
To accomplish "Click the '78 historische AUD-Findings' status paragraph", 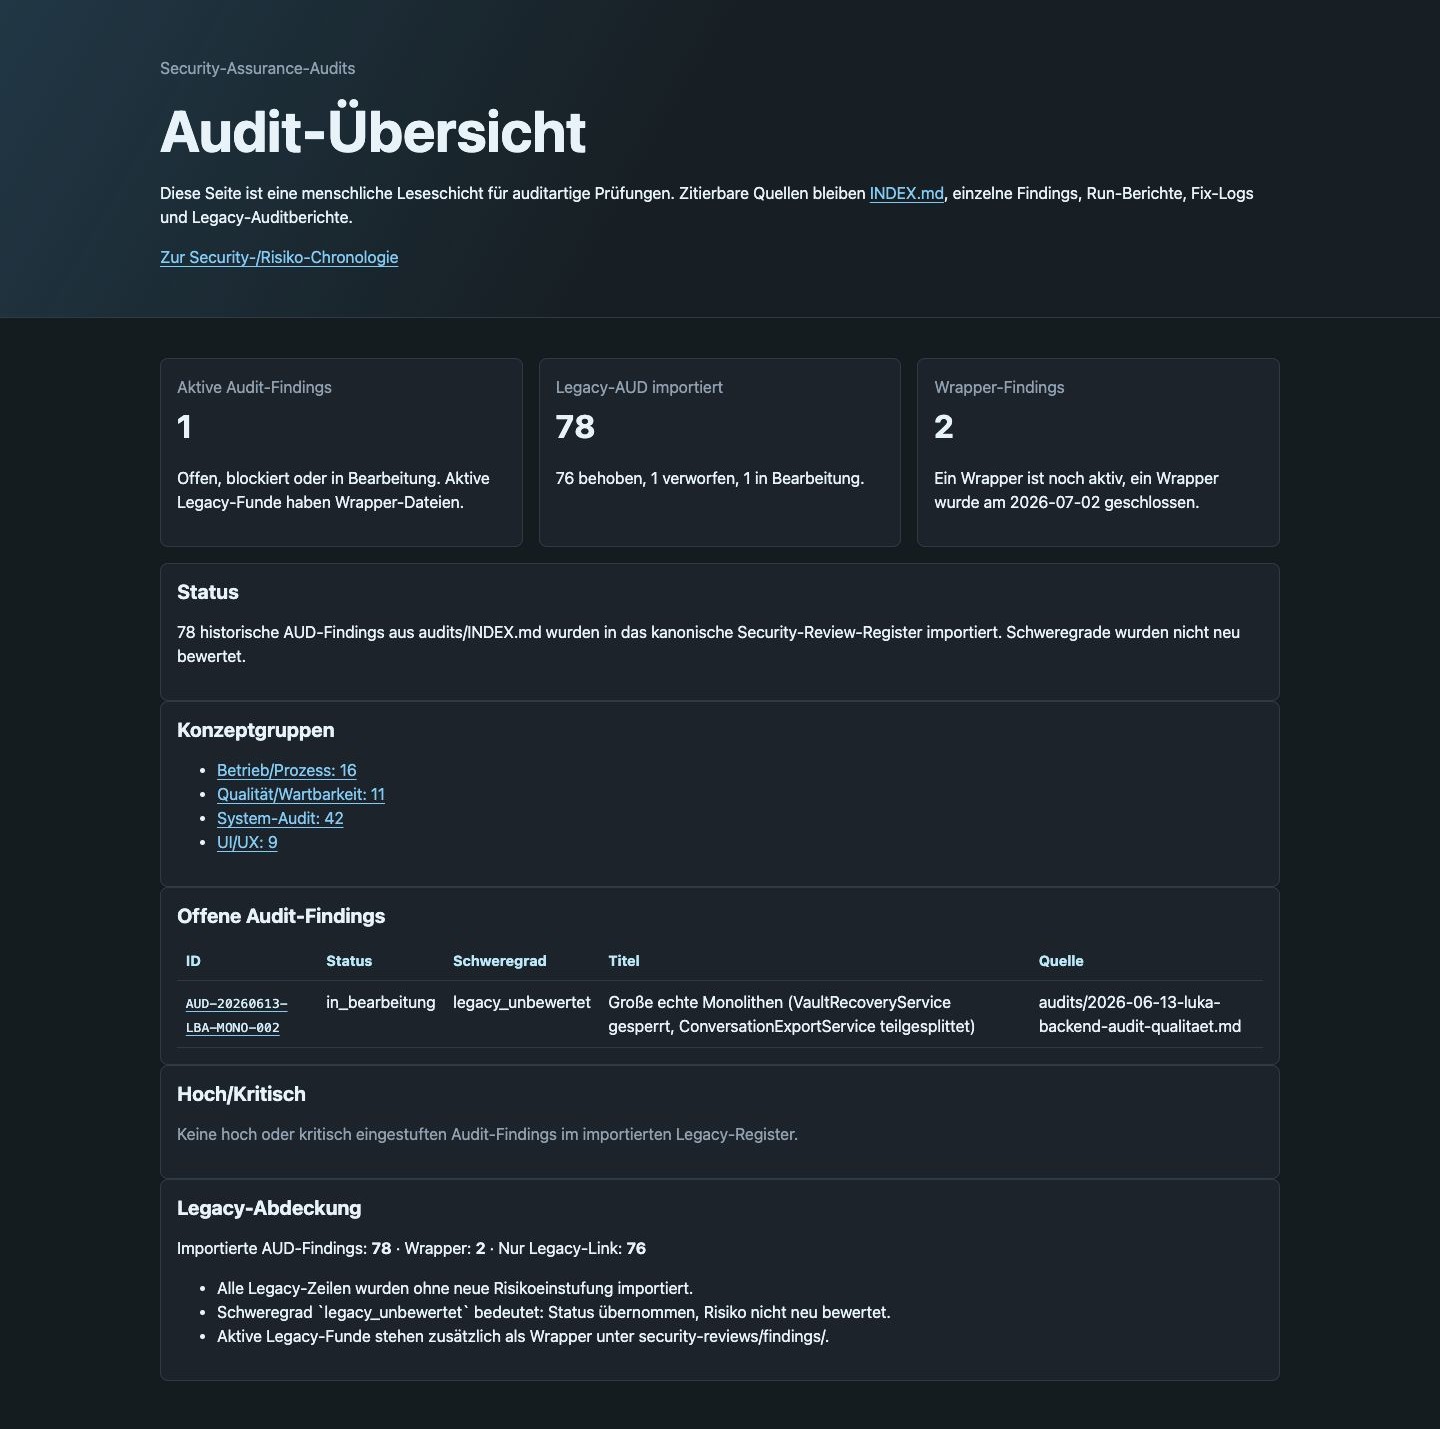I will pos(709,644).
